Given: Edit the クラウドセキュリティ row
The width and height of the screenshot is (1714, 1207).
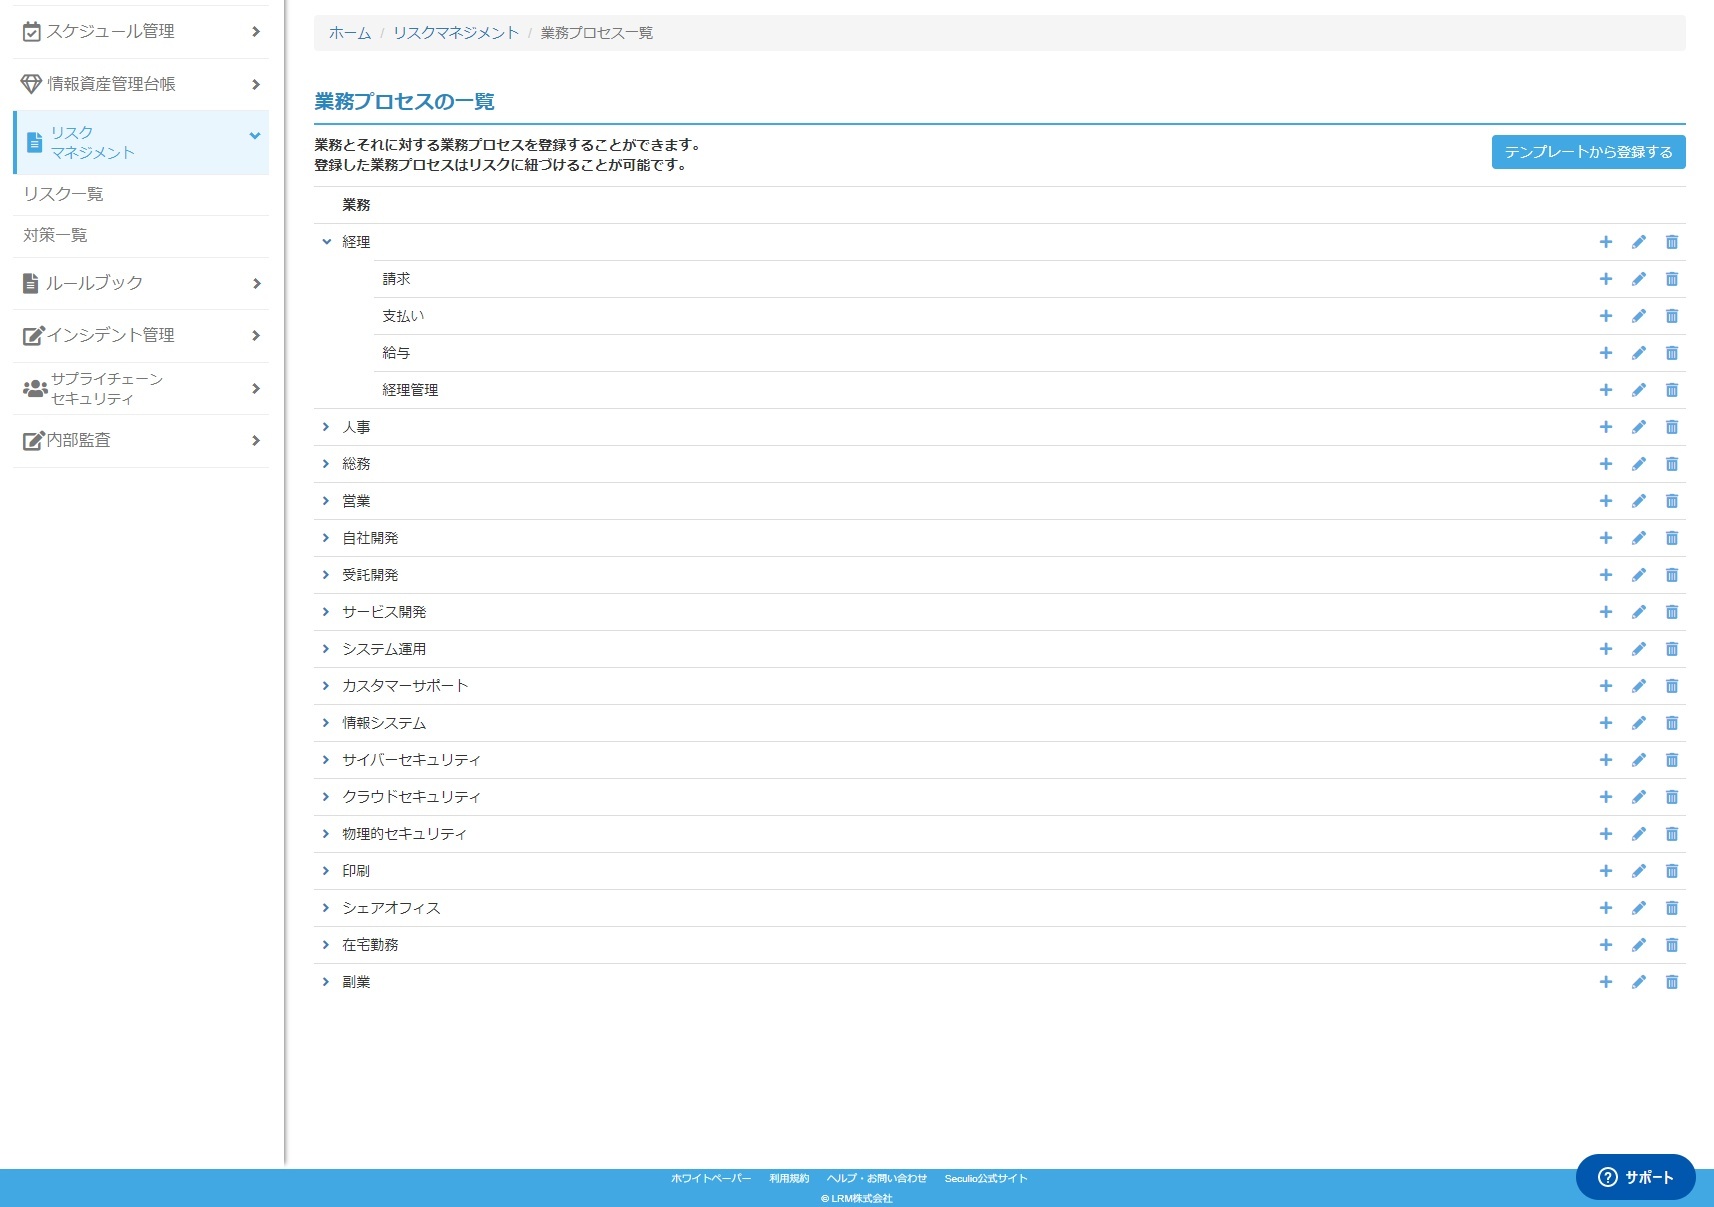Looking at the screenshot, I should pos(1638,797).
